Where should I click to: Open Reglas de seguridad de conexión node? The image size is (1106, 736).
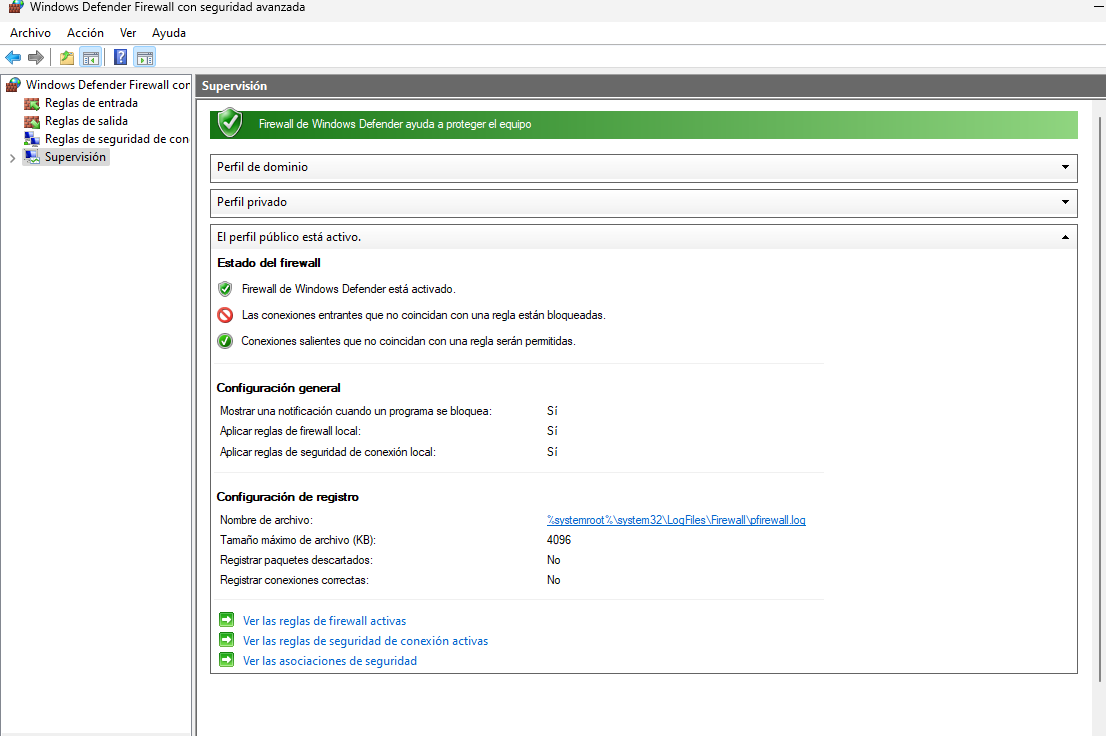116,139
